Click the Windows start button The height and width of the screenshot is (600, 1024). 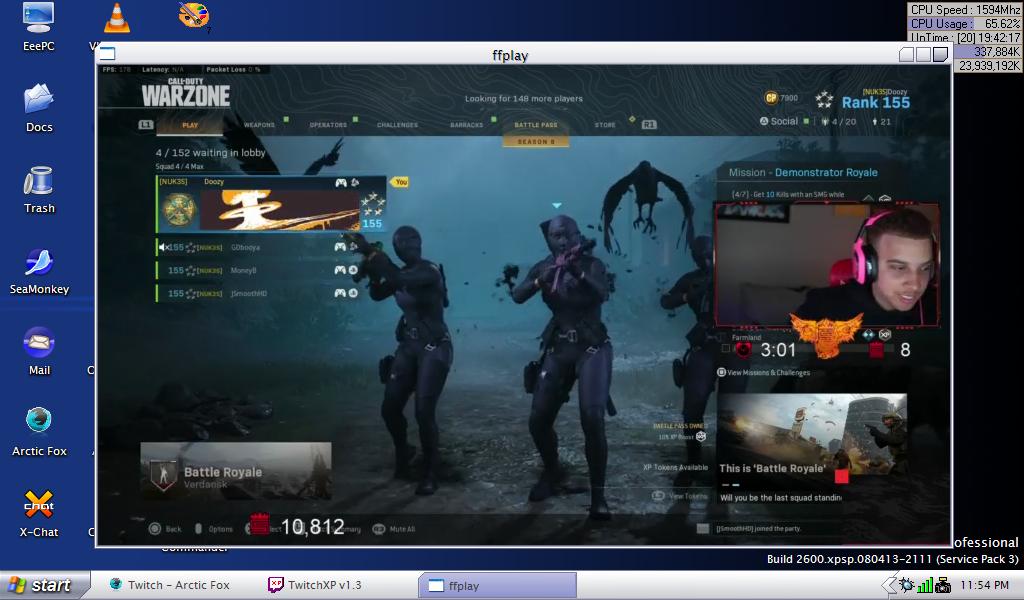pos(45,585)
